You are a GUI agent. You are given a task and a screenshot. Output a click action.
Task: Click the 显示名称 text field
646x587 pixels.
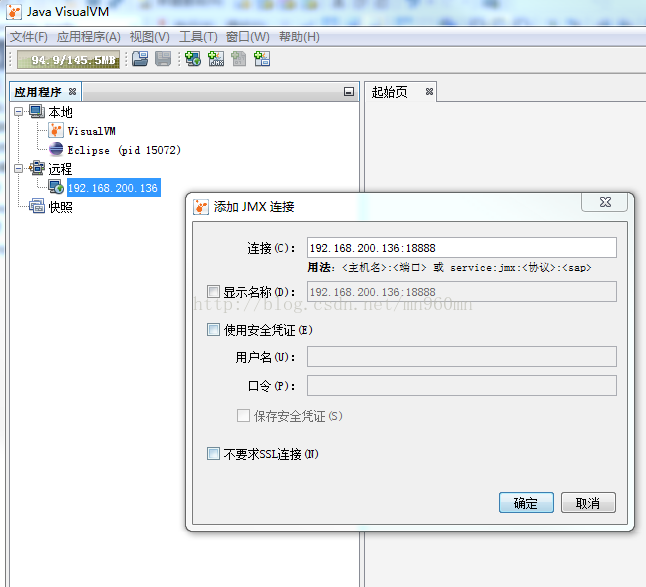tap(461, 292)
